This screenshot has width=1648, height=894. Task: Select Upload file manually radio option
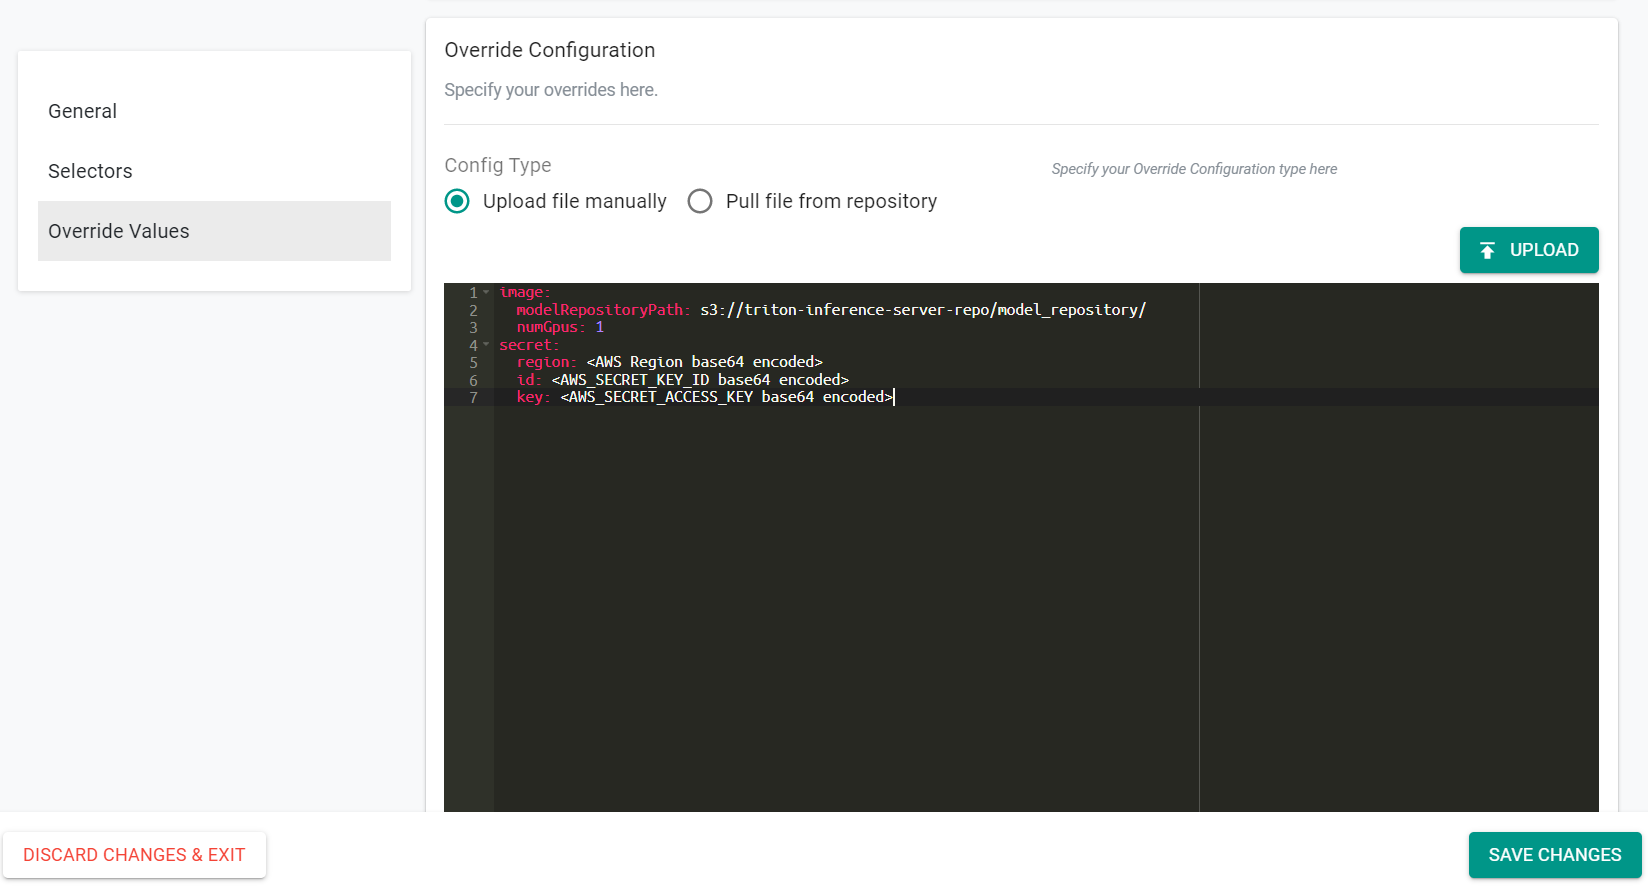[x=457, y=201]
